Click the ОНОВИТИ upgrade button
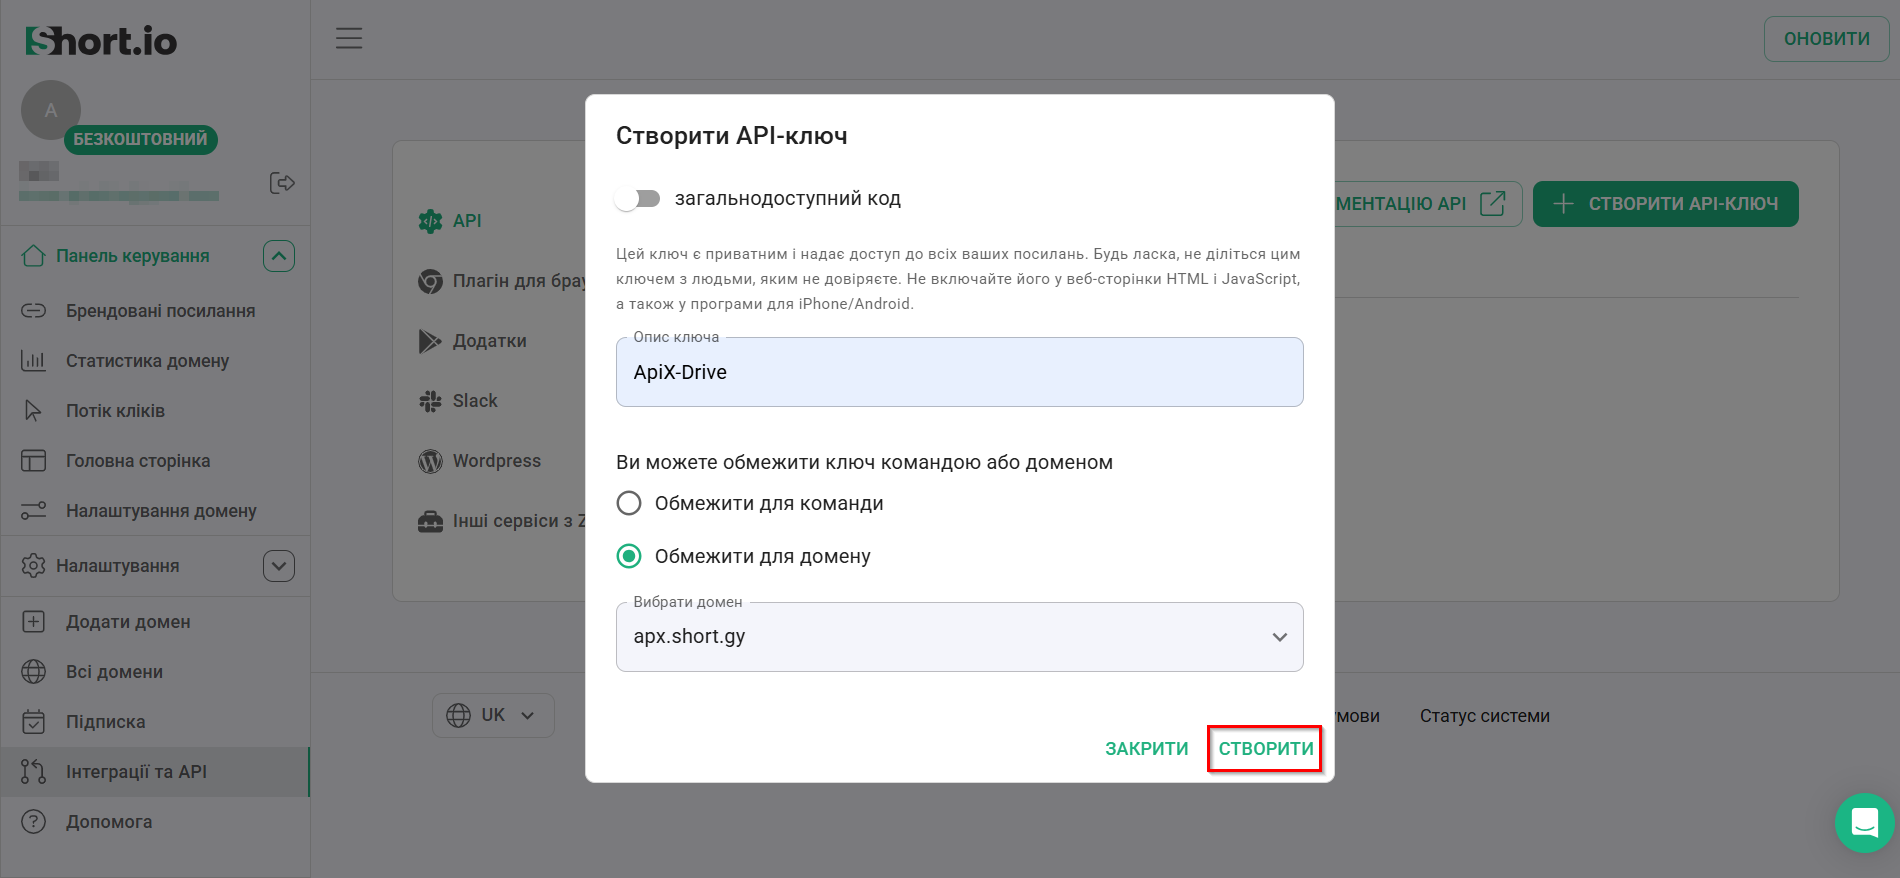The width and height of the screenshot is (1900, 878). (x=1826, y=39)
